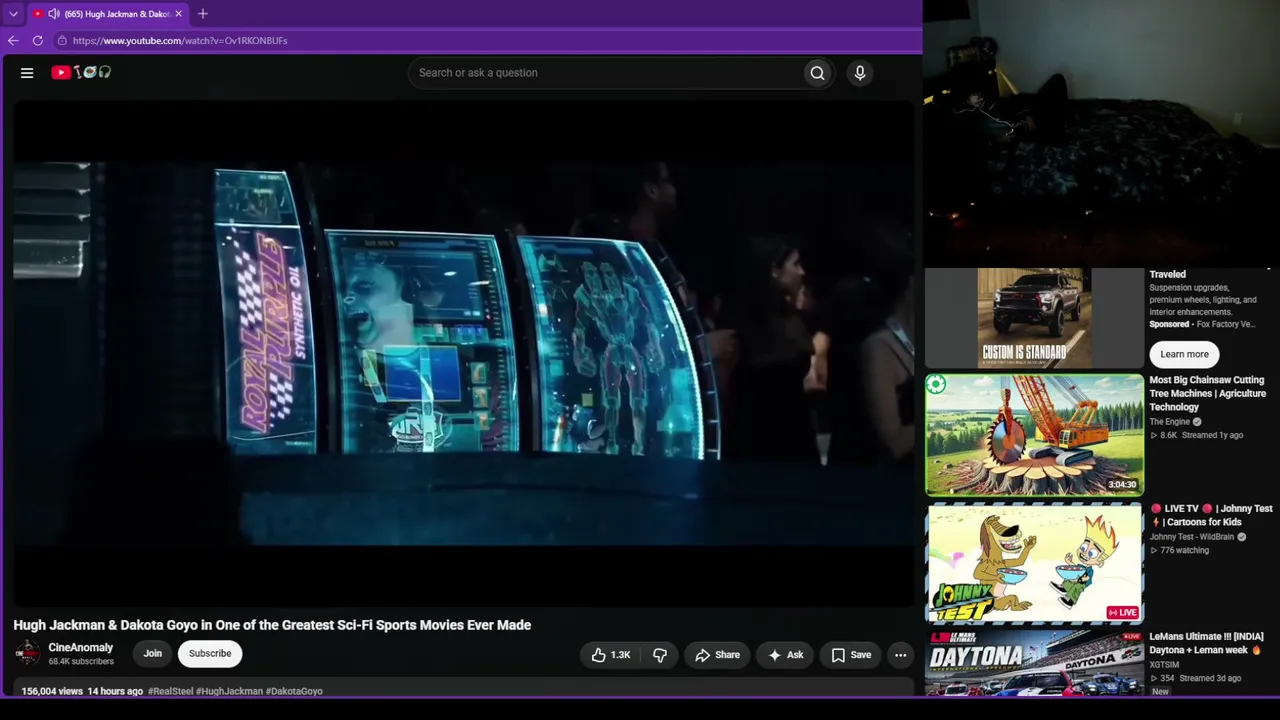Click the magnifying glass search button
1280x720 pixels.
point(818,73)
